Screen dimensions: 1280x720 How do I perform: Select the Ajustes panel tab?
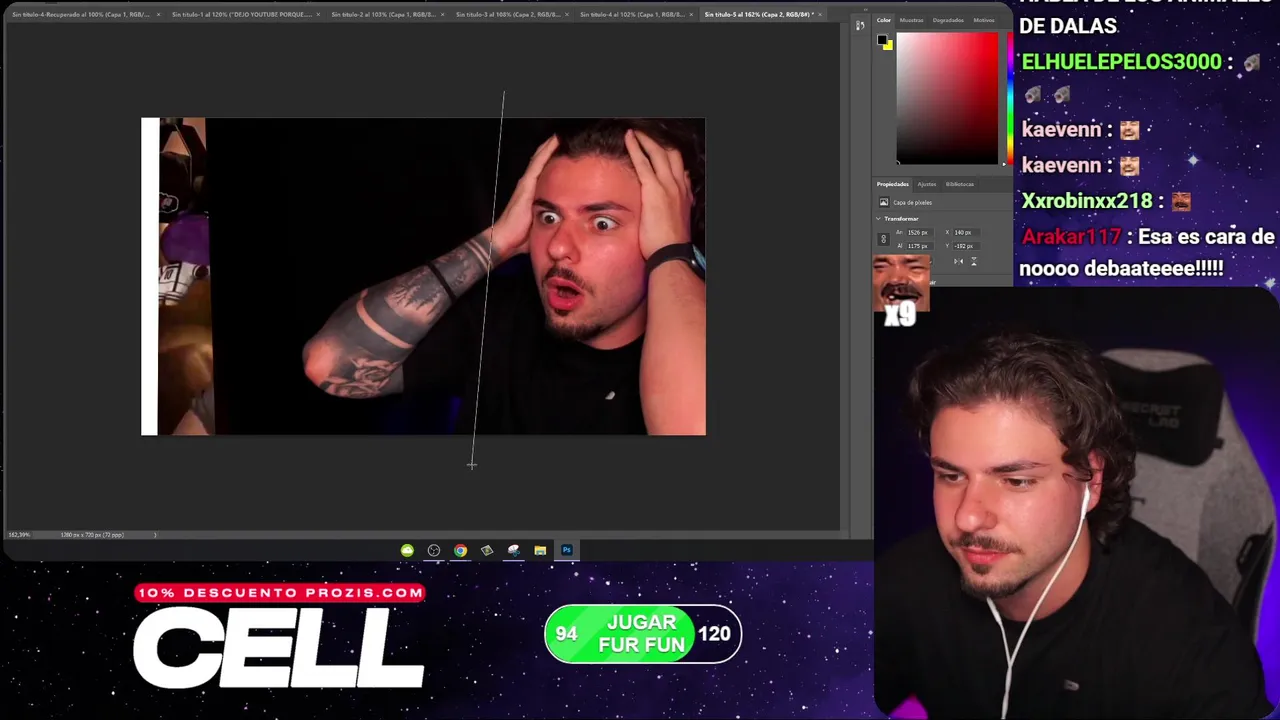point(927,184)
